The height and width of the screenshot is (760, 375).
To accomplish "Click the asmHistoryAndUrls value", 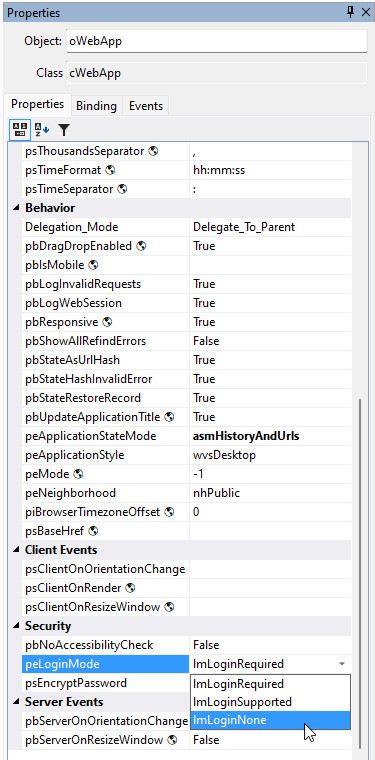I will click(246, 436).
